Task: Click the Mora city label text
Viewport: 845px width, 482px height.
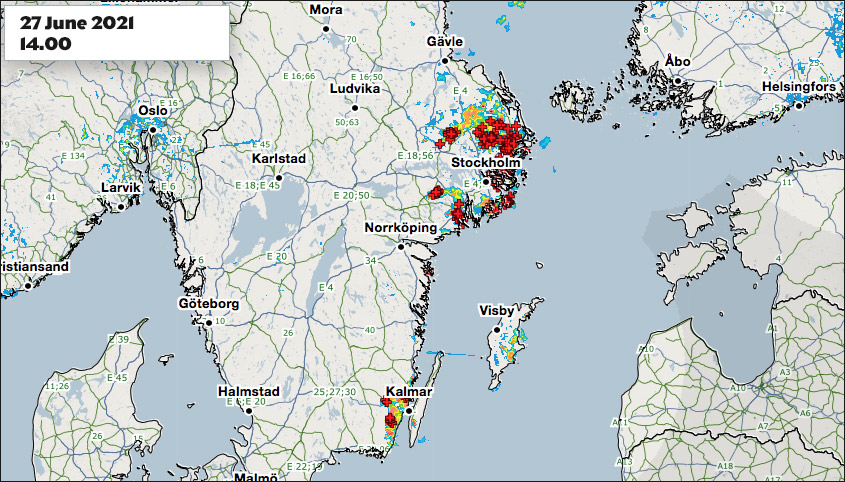Action: [x=326, y=9]
